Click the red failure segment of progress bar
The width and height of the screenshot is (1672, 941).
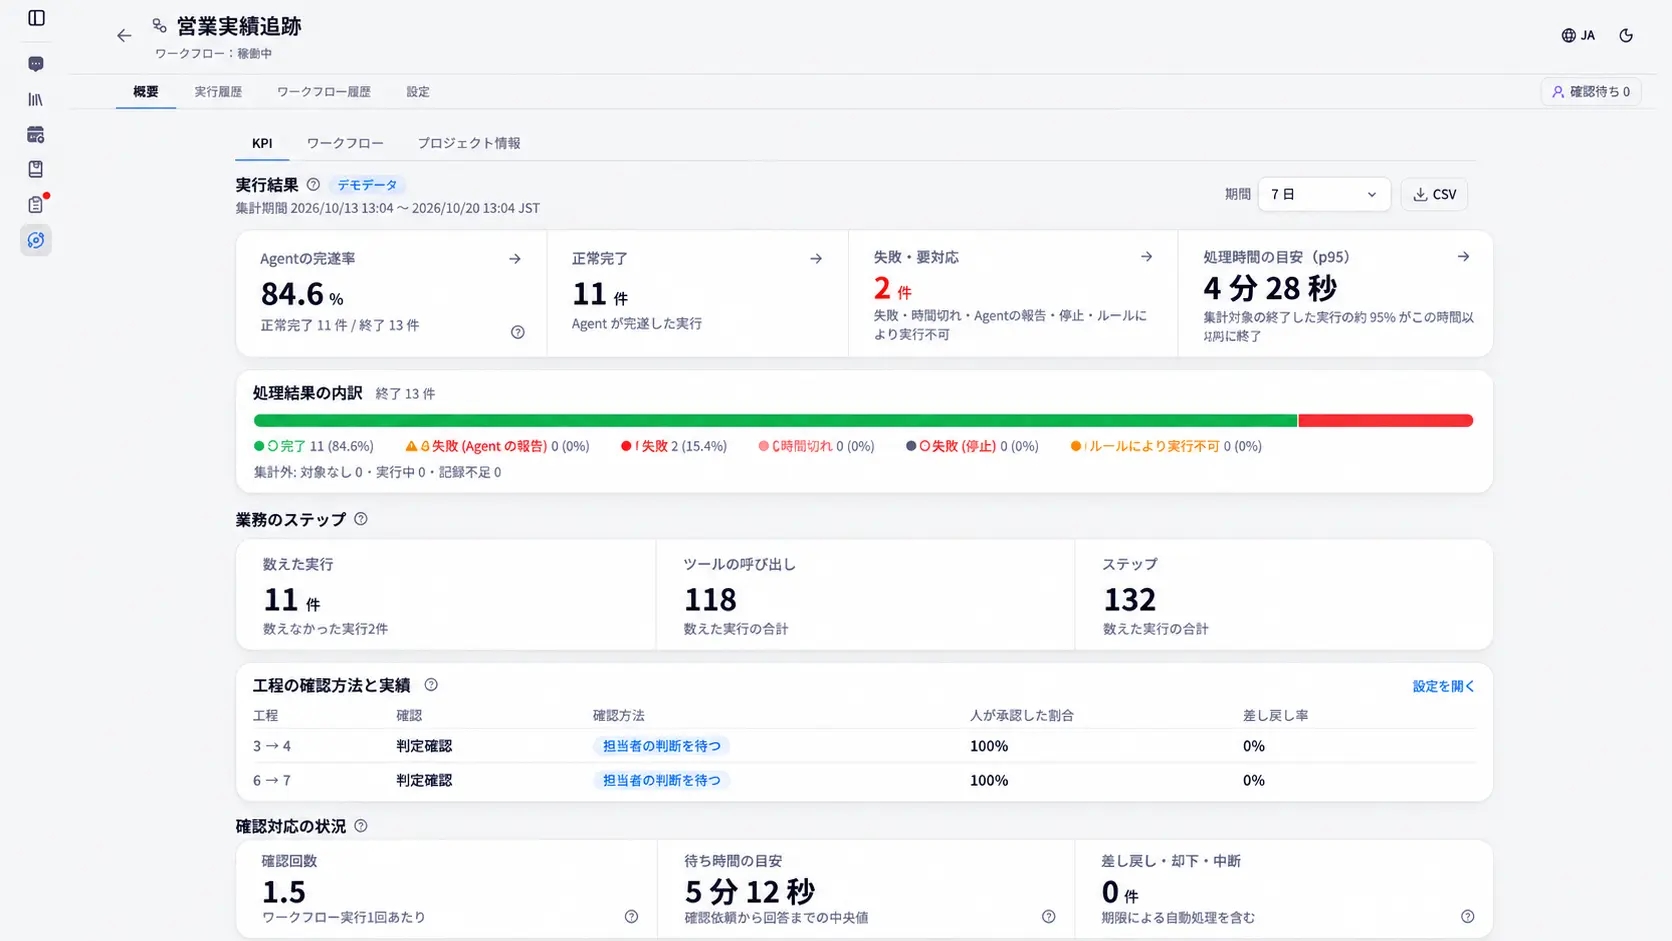coord(1385,421)
